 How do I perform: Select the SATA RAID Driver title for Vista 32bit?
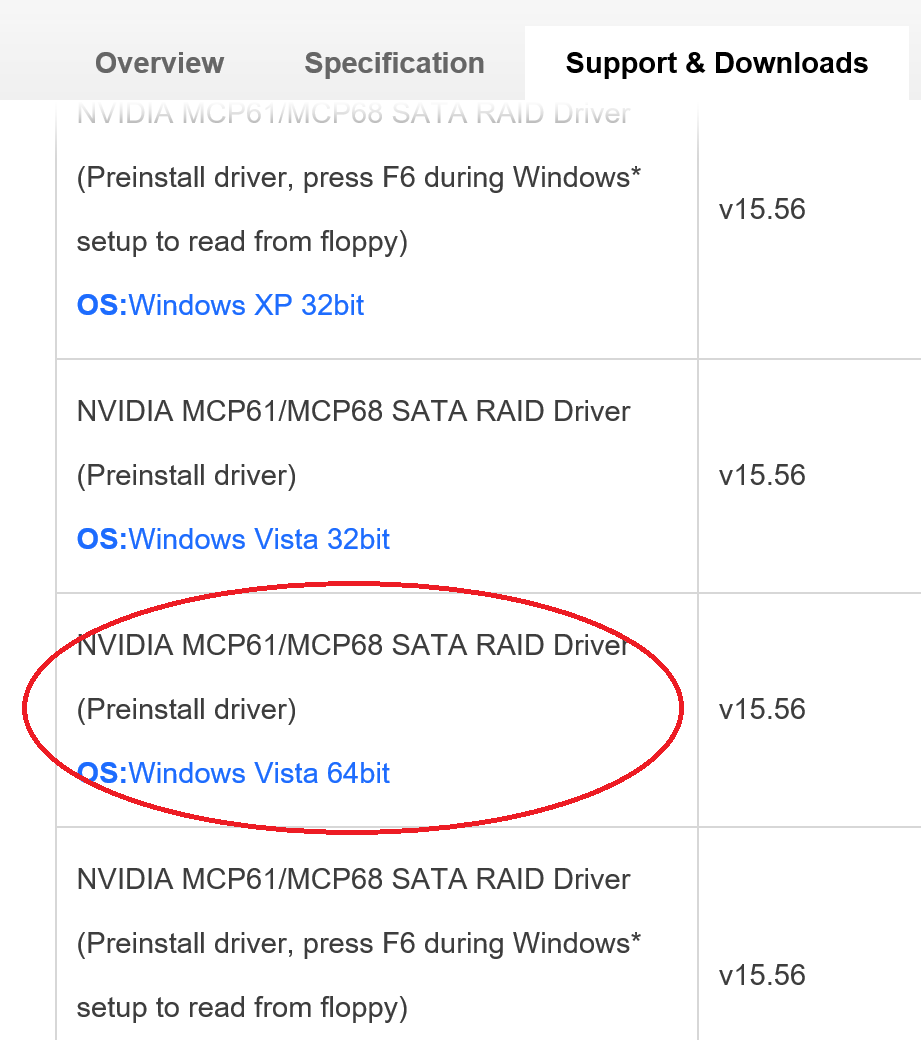(353, 411)
